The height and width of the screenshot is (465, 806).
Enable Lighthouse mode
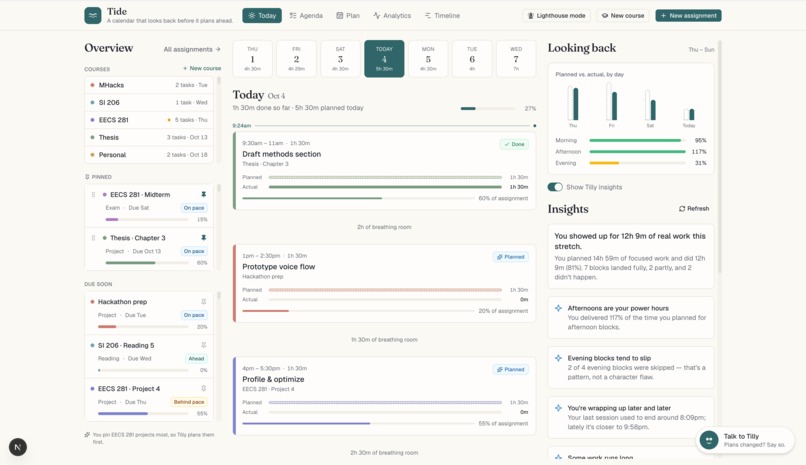tap(557, 15)
